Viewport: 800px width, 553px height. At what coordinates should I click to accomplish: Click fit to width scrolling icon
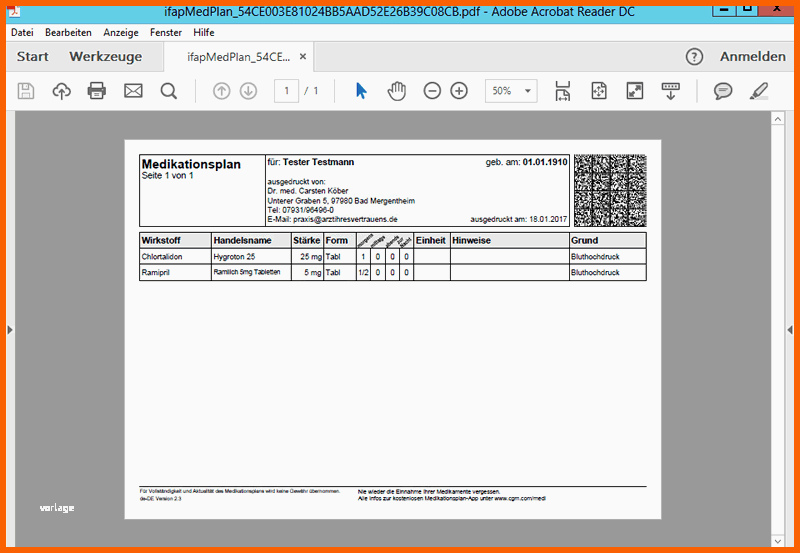pos(563,91)
